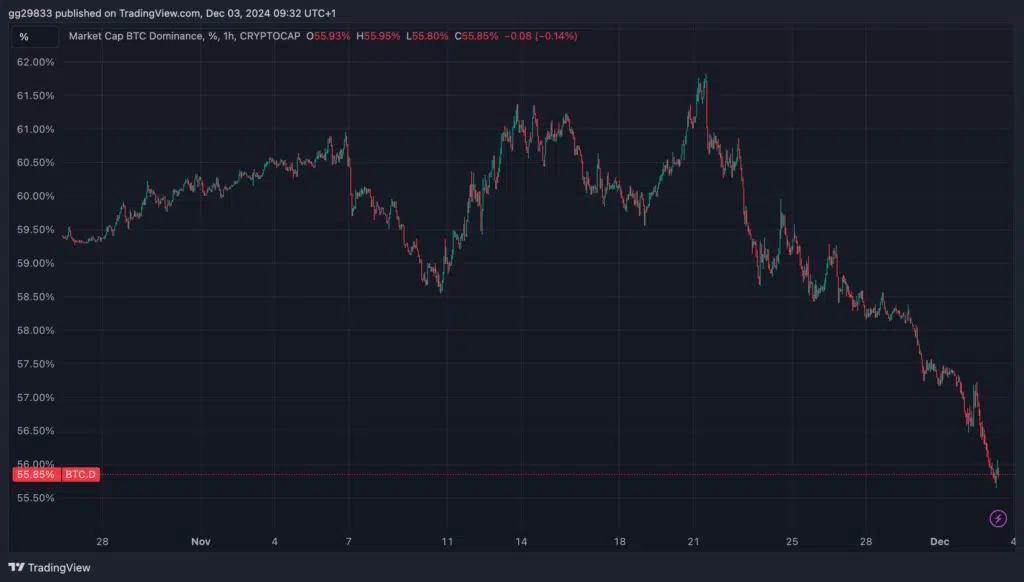Viewport: 1024px width, 582px height.
Task: Click the 62.00% price axis label
Action: (x=36, y=62)
